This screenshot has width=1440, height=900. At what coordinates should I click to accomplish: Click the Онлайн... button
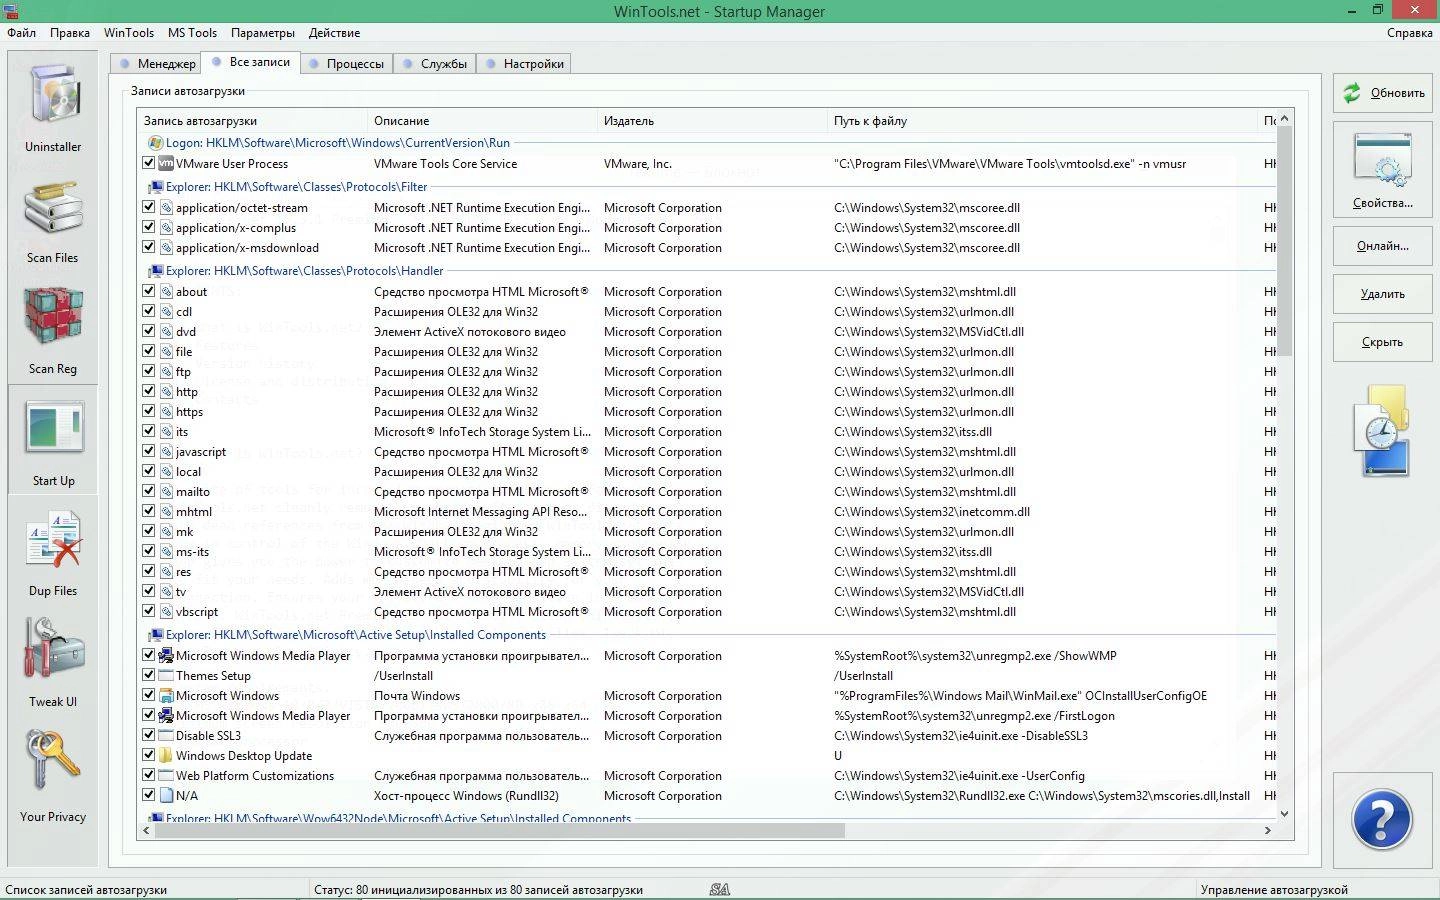(x=1382, y=246)
